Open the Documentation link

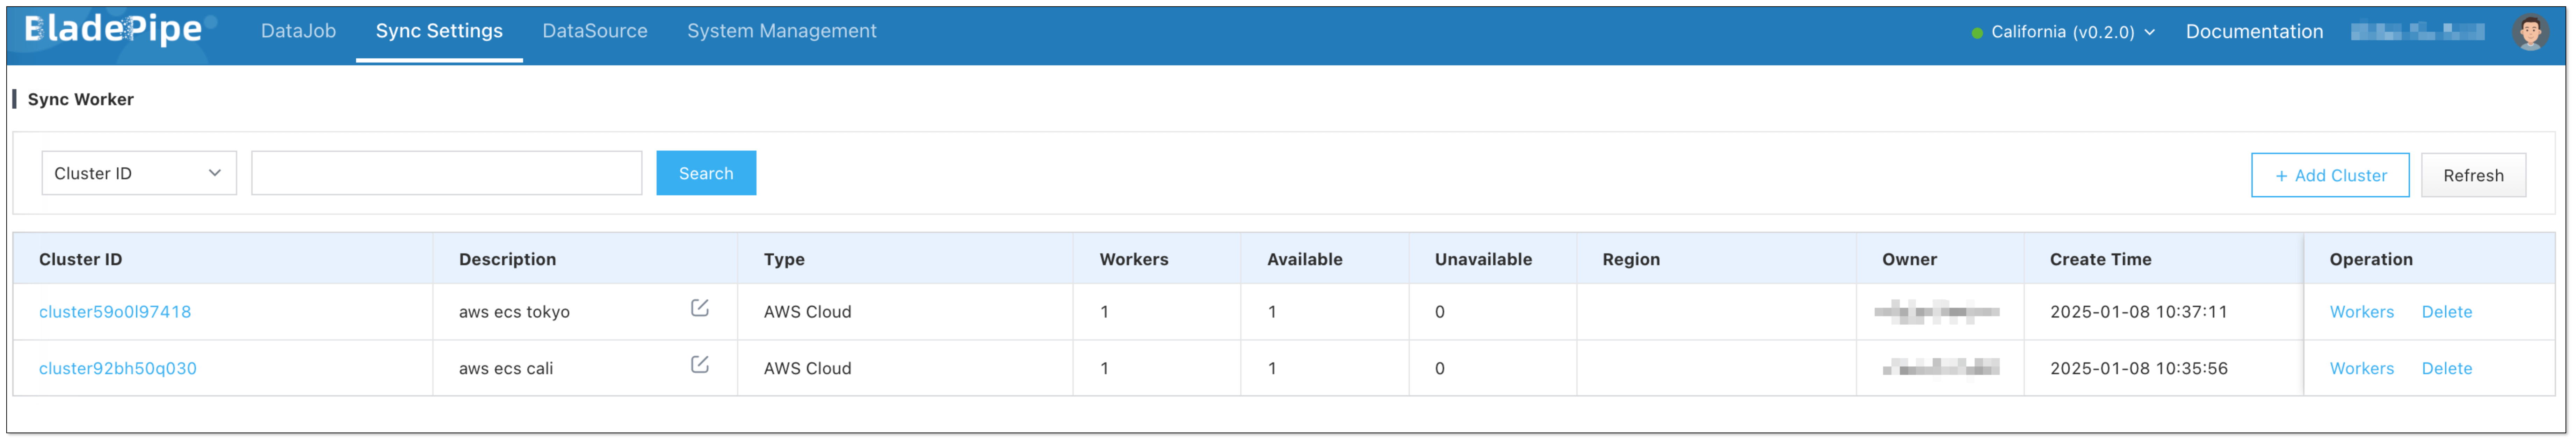tap(2253, 32)
